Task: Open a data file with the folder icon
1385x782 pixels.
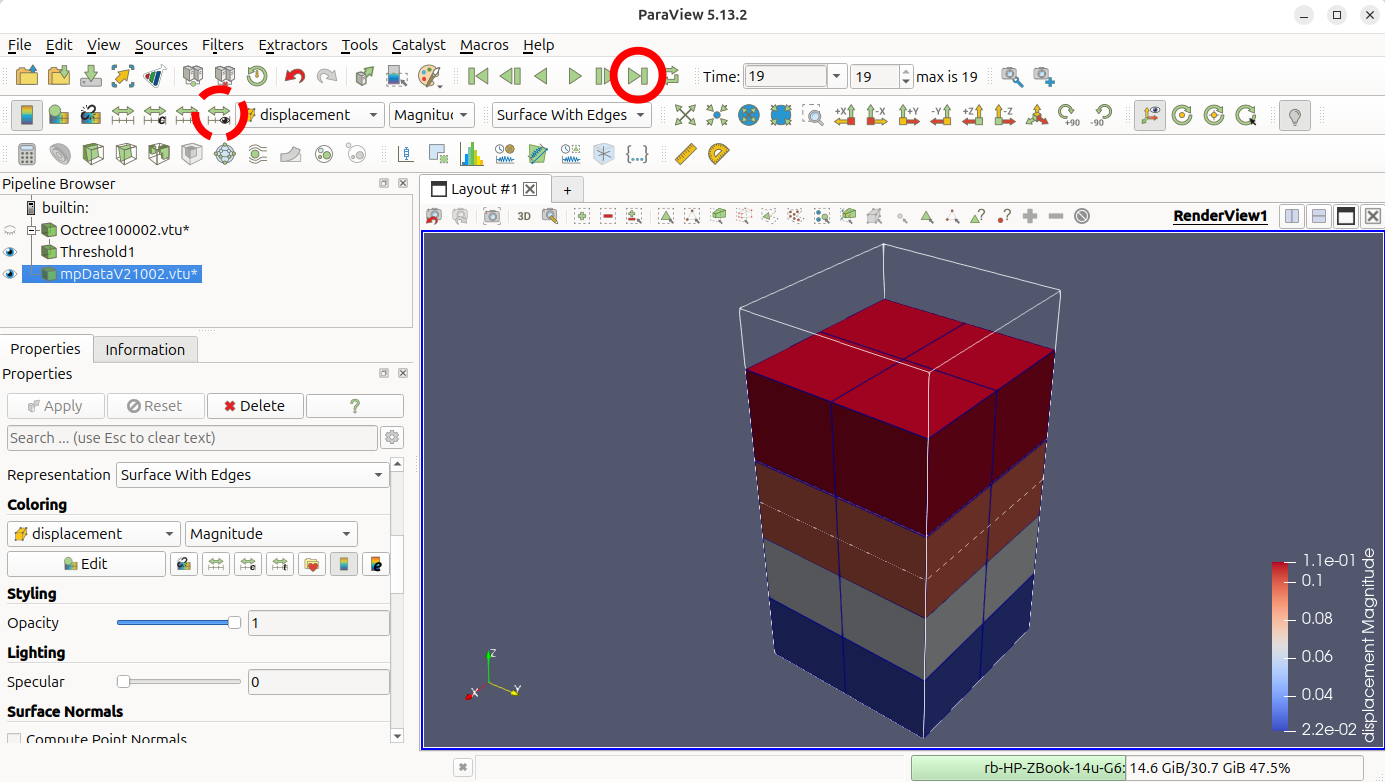Action: [27, 76]
